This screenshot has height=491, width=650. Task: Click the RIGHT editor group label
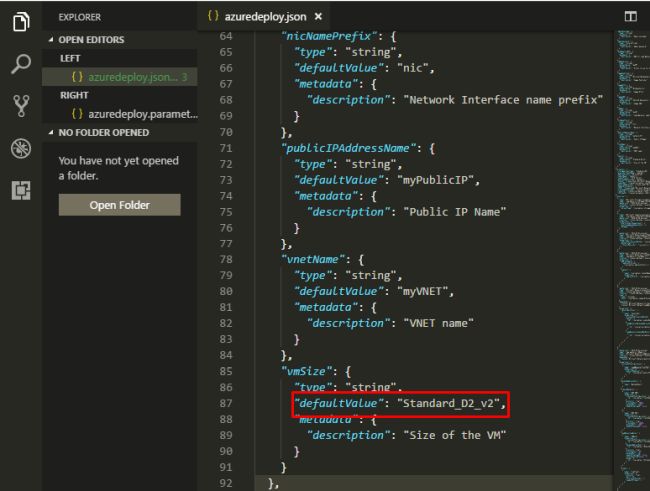tap(74, 95)
